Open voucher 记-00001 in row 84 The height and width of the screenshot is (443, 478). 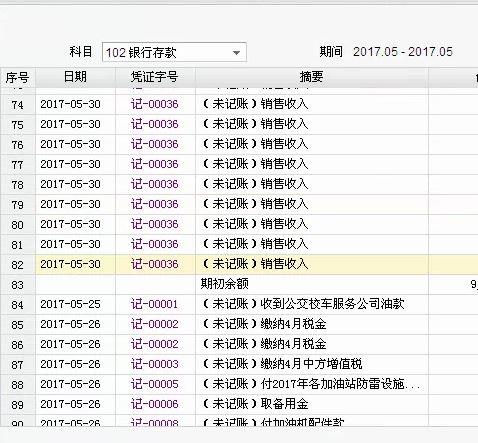[x=155, y=304]
